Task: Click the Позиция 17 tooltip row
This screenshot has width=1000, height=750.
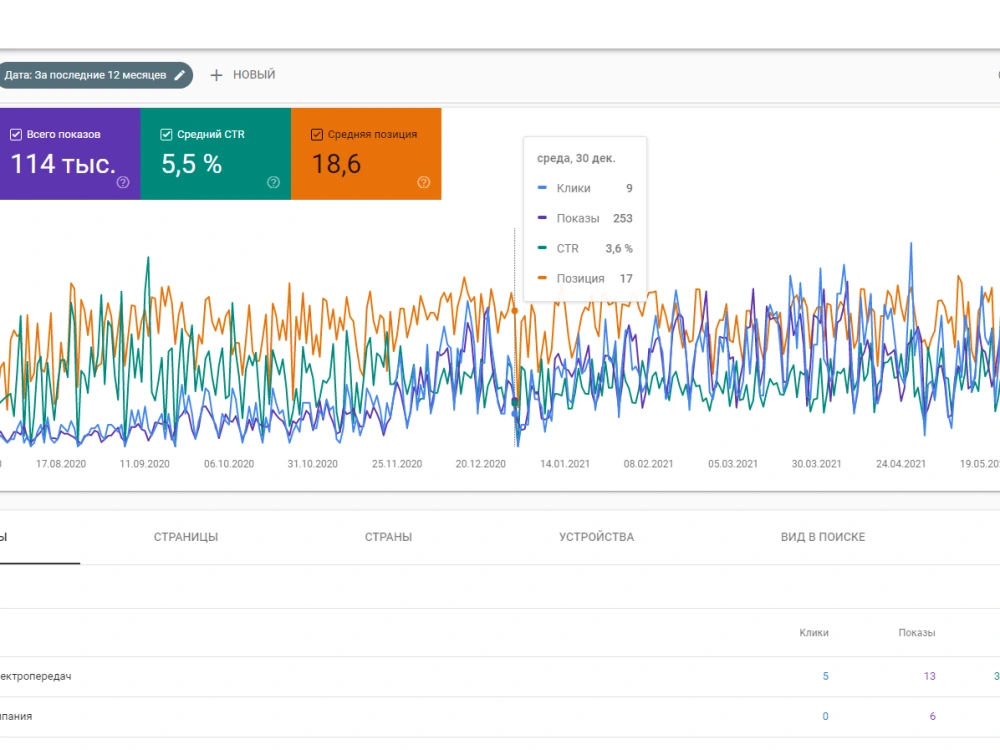Action: 585,278
